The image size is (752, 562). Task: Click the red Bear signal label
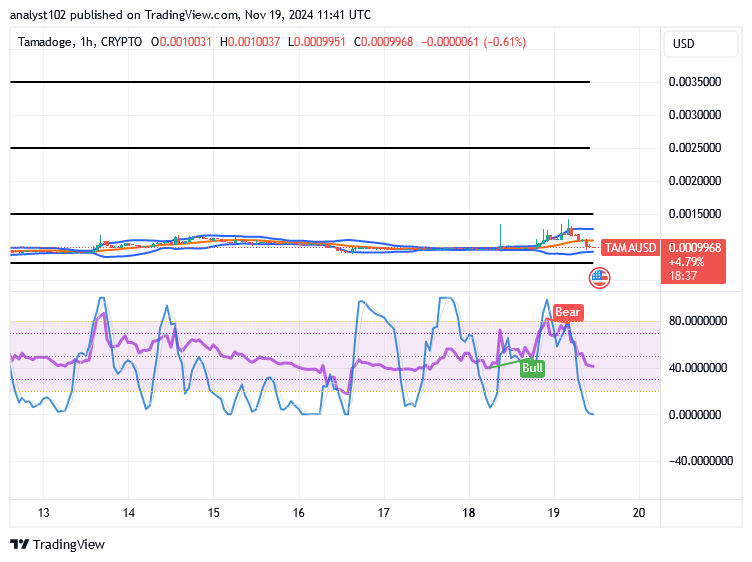568,312
